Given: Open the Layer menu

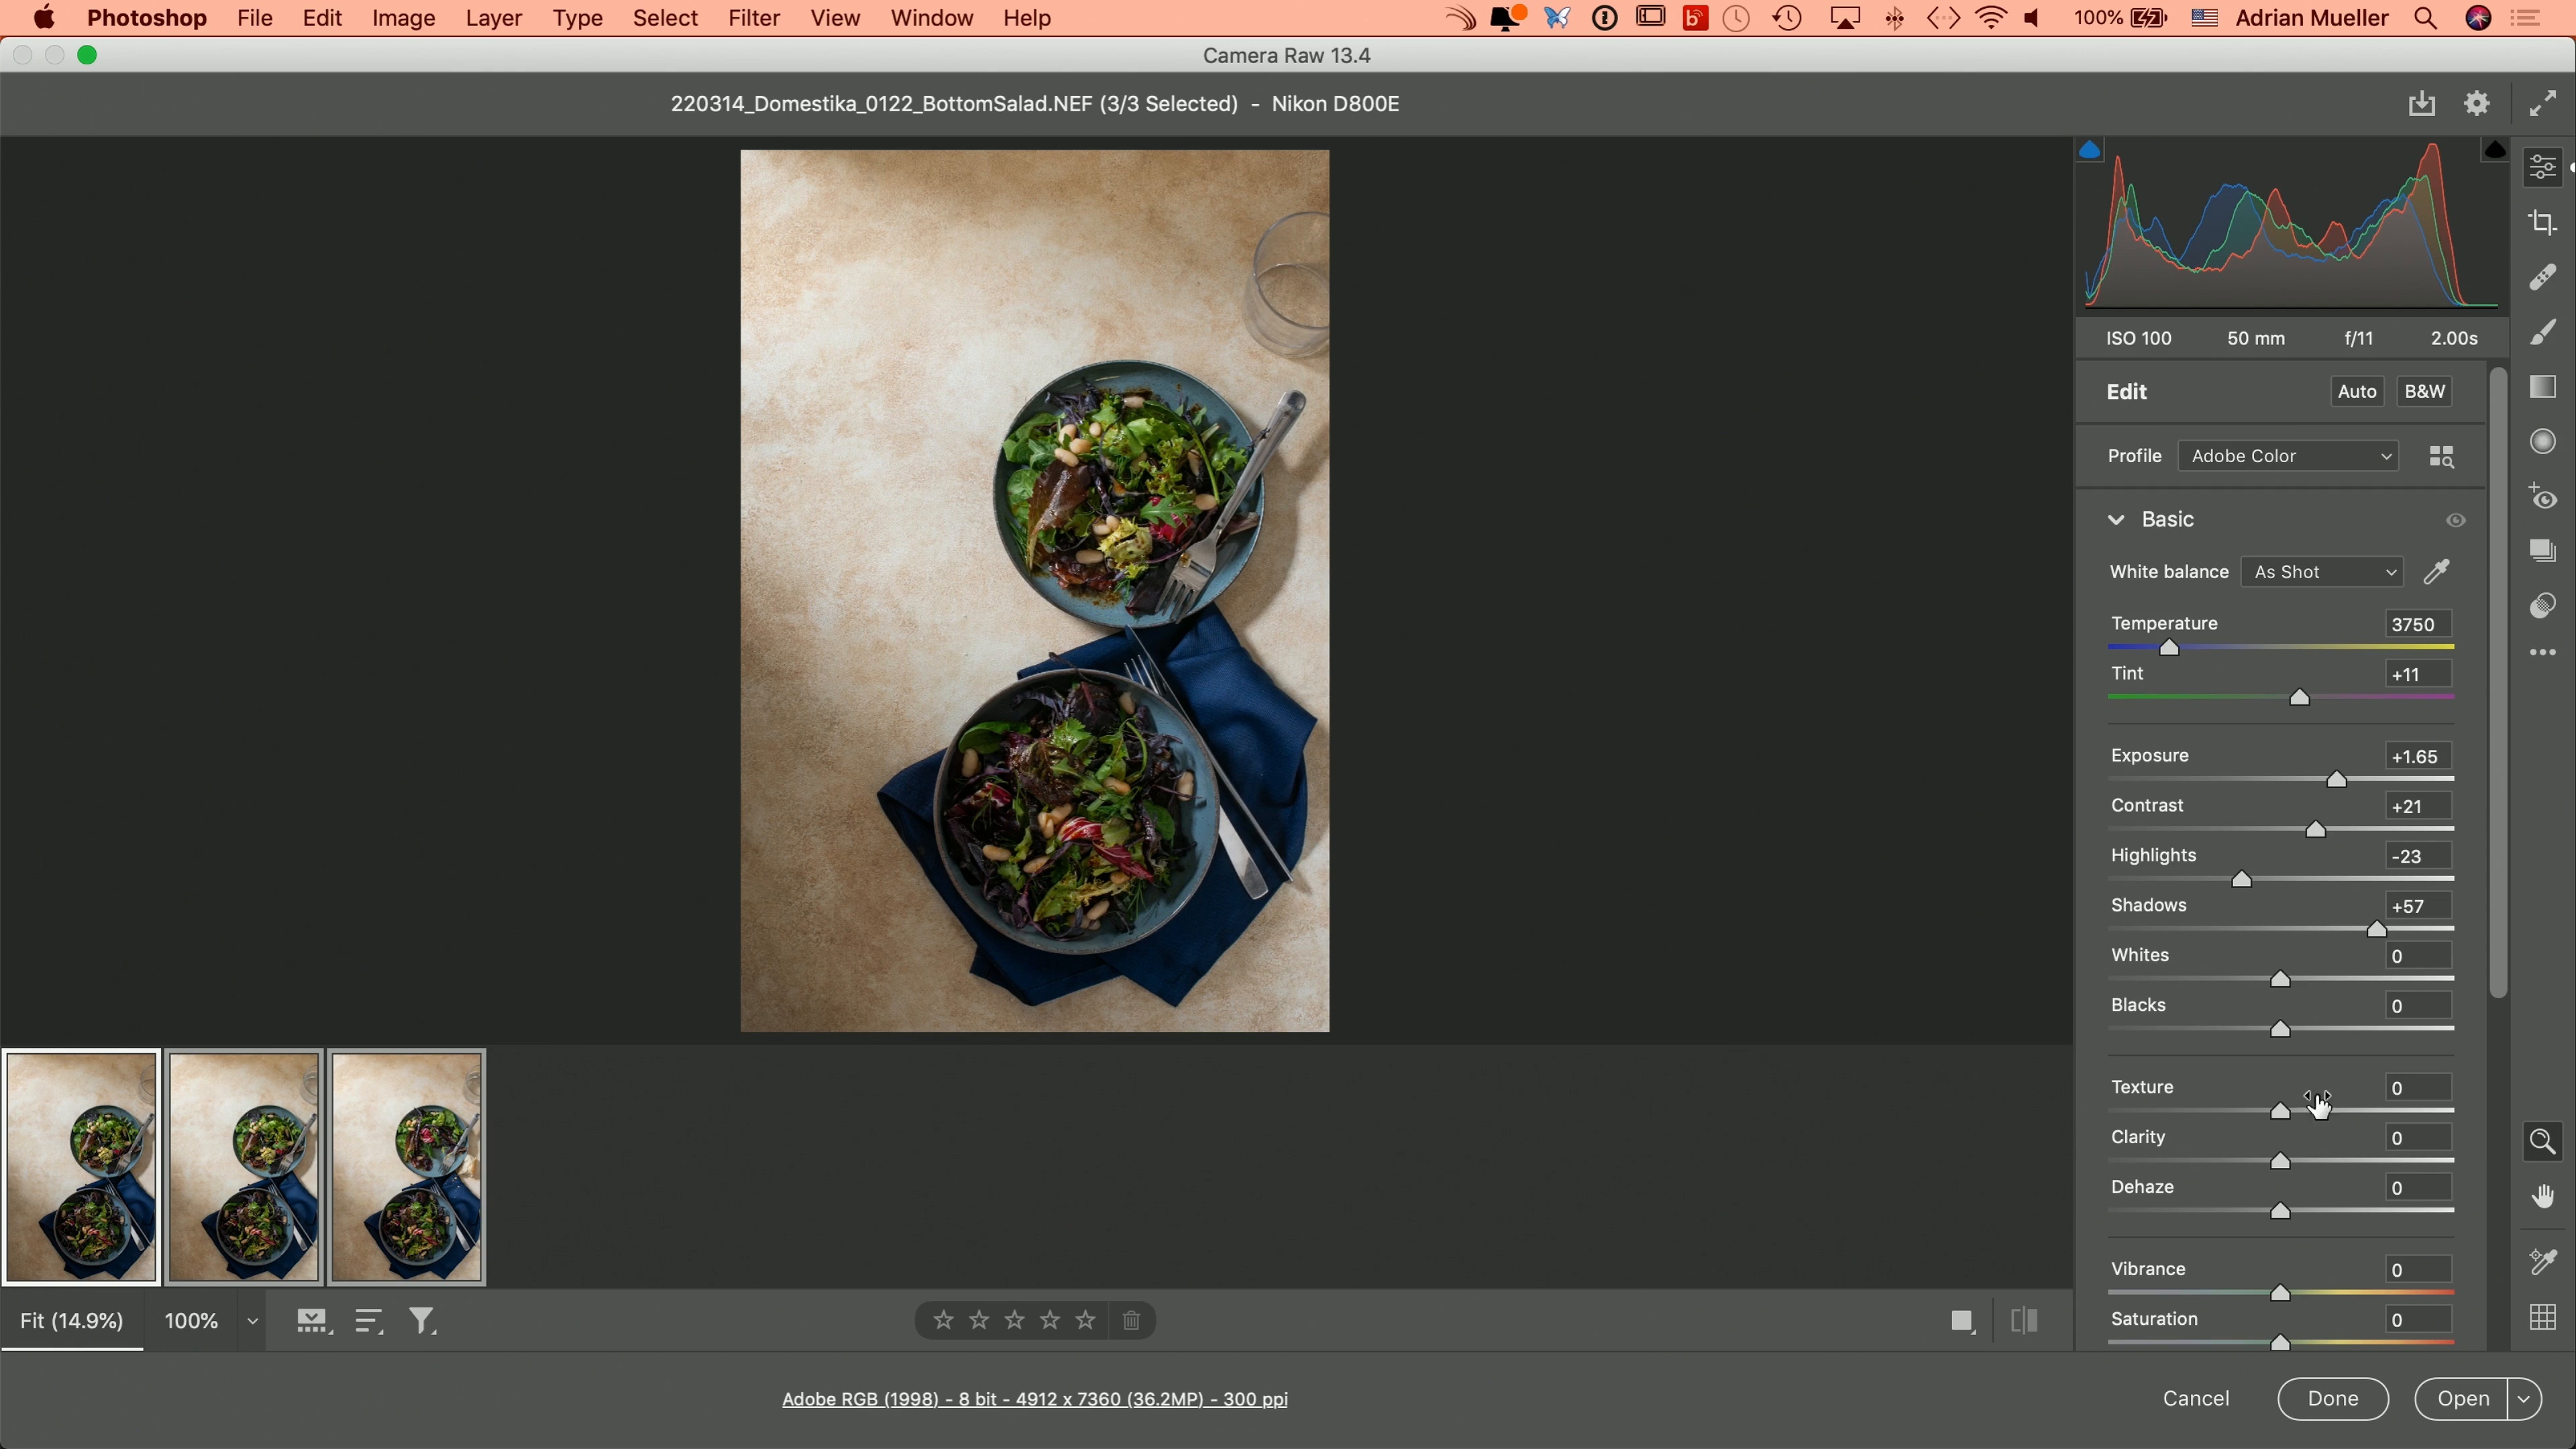Looking at the screenshot, I should point(494,18).
